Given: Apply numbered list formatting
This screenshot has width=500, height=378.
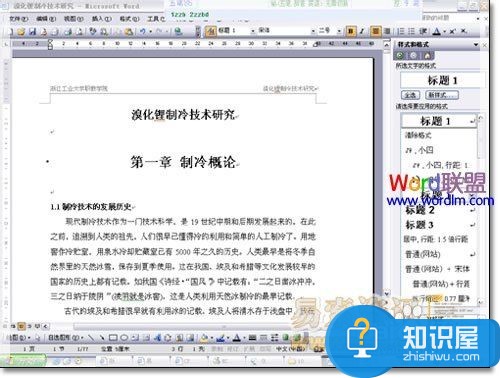Looking at the screenshot, I should 401,31.
